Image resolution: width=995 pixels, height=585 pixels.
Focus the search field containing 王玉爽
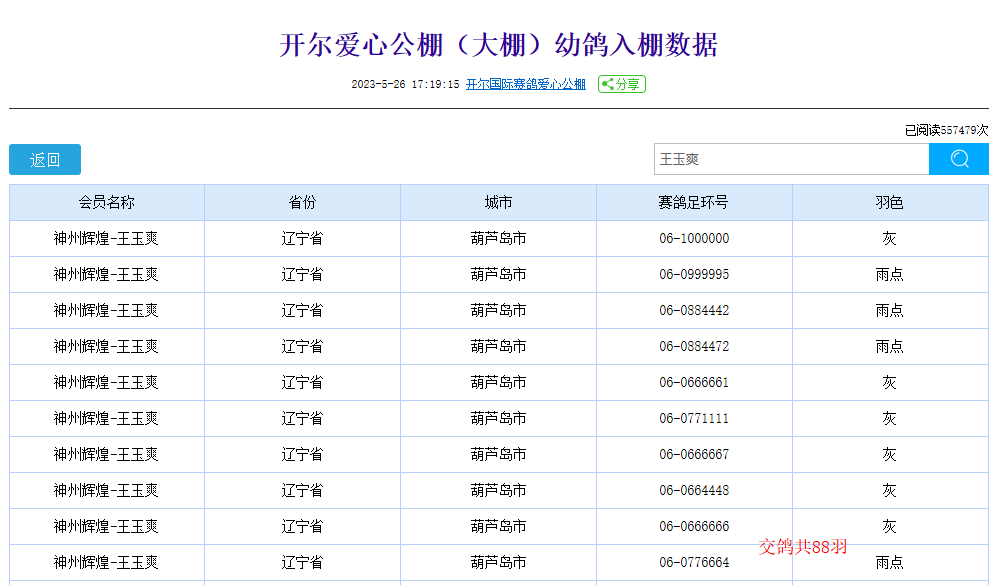790,159
